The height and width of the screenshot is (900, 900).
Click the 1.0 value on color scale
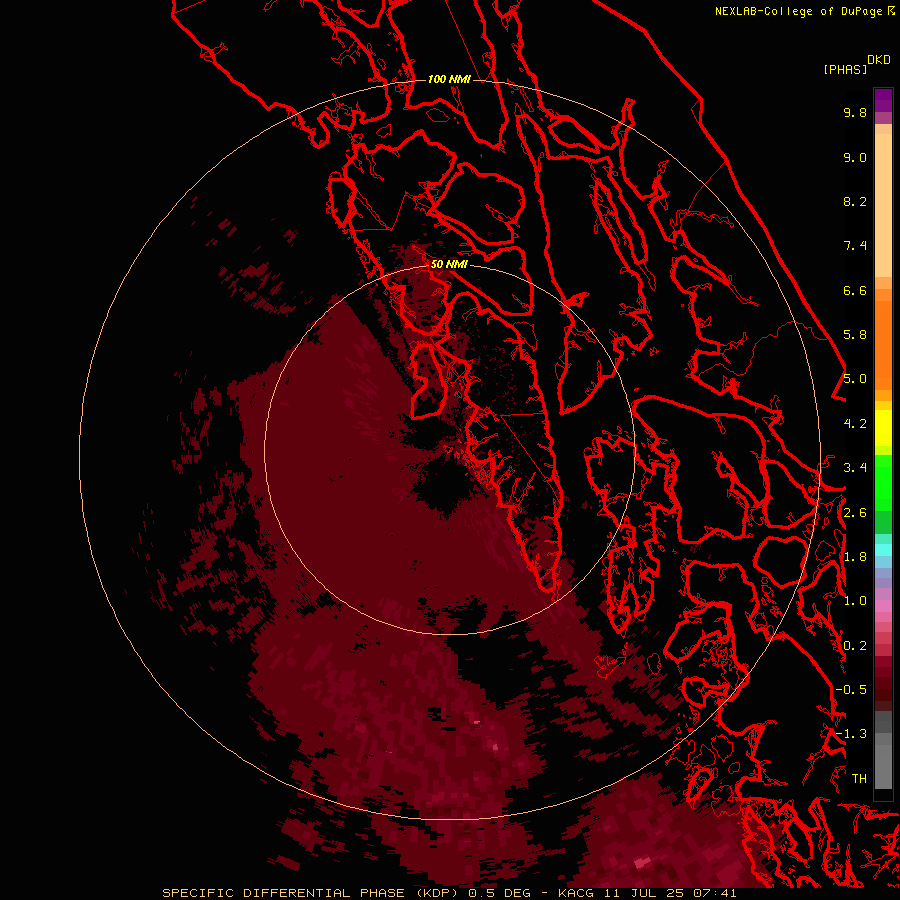coord(855,601)
